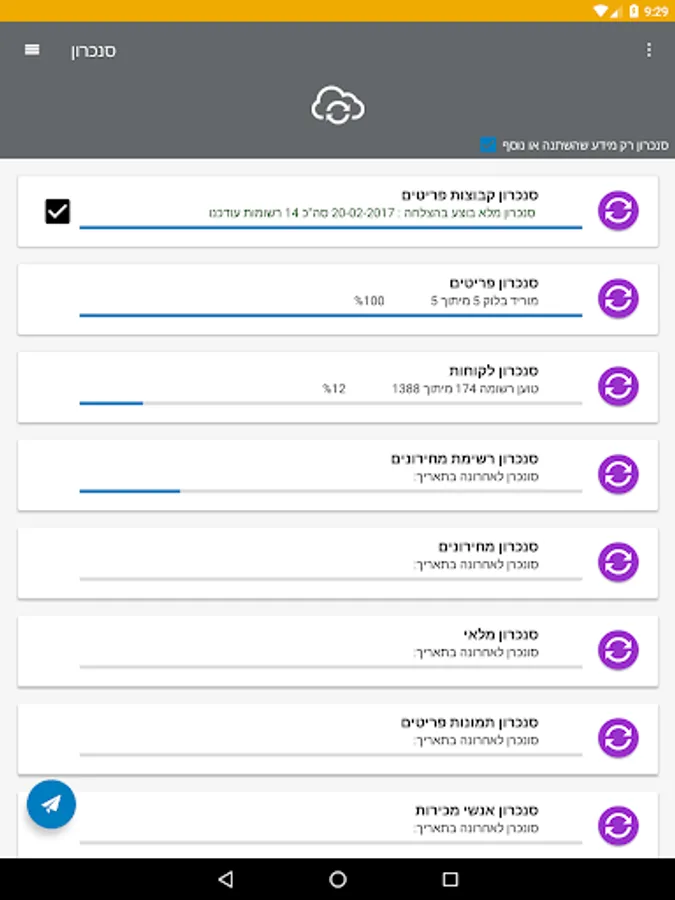Tap sync icon for סנכרון מחירונים
The height and width of the screenshot is (900, 675).
[x=618, y=562]
